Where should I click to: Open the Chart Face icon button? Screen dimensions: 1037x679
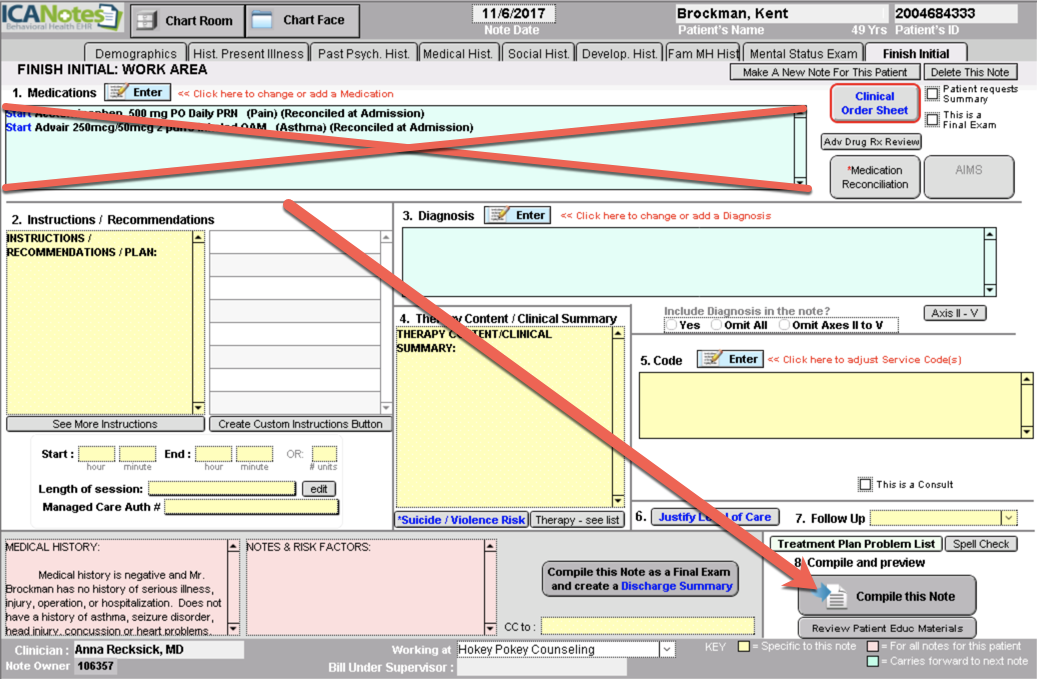[x=260, y=20]
